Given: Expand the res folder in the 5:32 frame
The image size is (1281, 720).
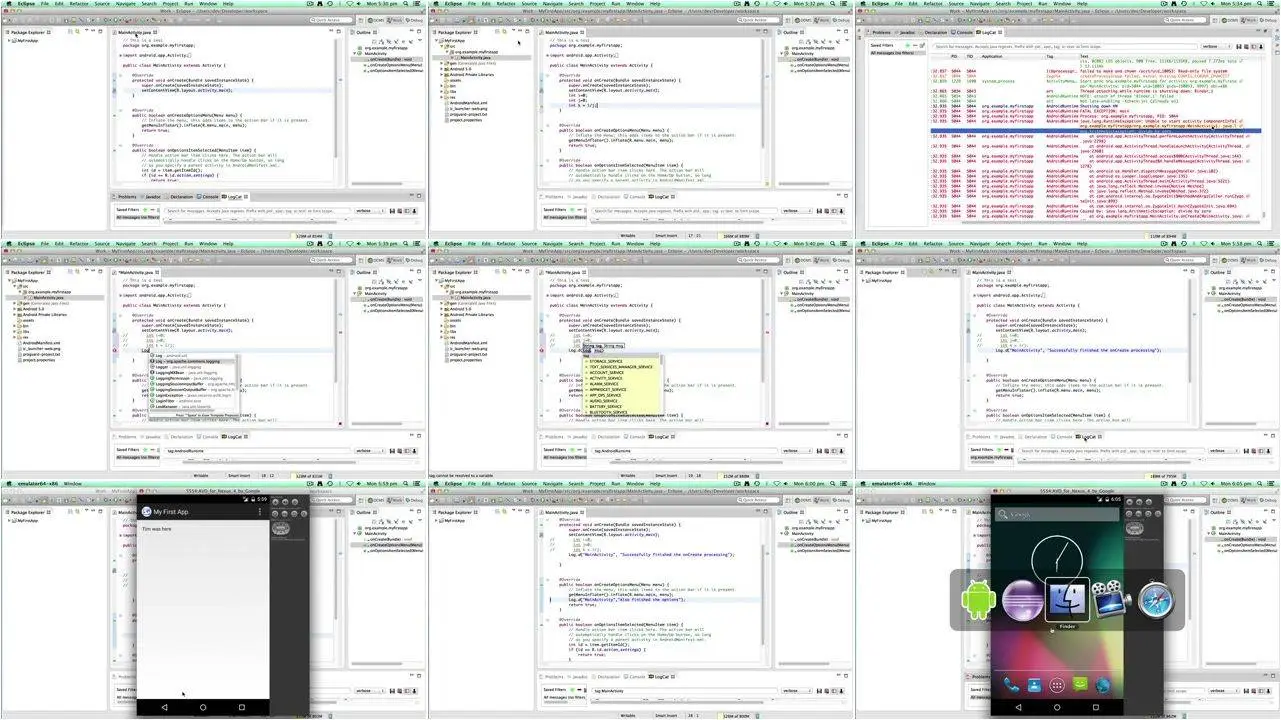Looking at the screenshot, I should click(442, 97).
